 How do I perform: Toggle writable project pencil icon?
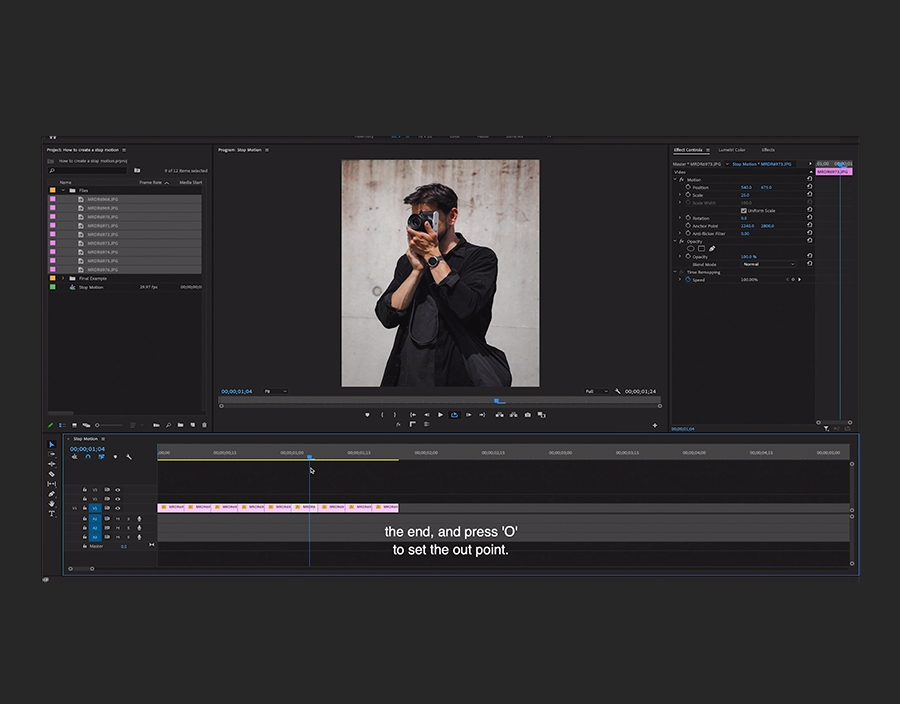(x=51, y=425)
